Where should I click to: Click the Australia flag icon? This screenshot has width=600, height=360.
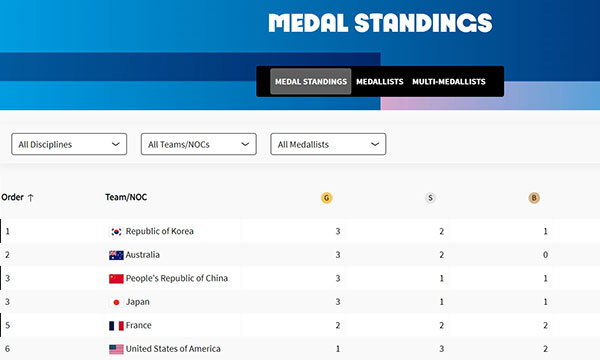(116, 255)
